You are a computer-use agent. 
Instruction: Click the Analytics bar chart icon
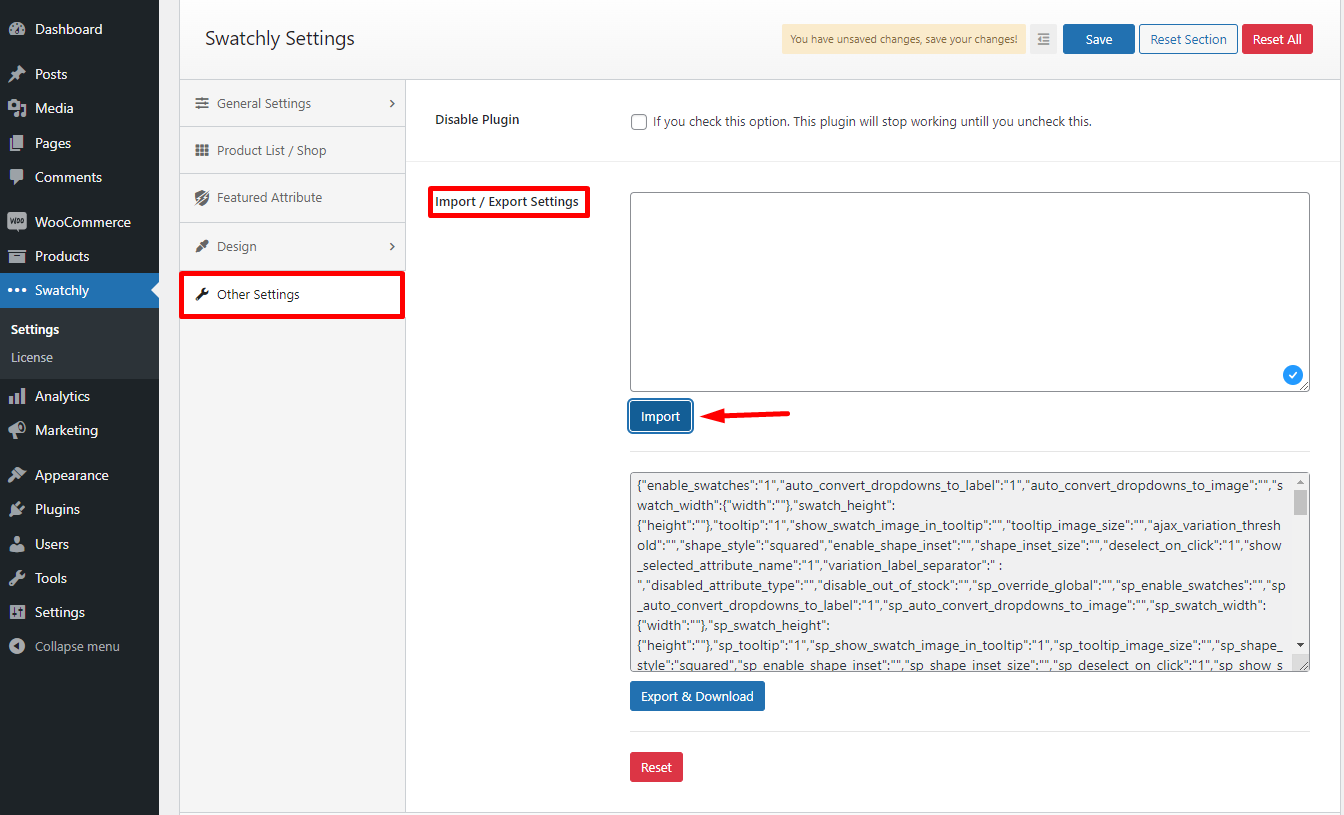[17, 396]
